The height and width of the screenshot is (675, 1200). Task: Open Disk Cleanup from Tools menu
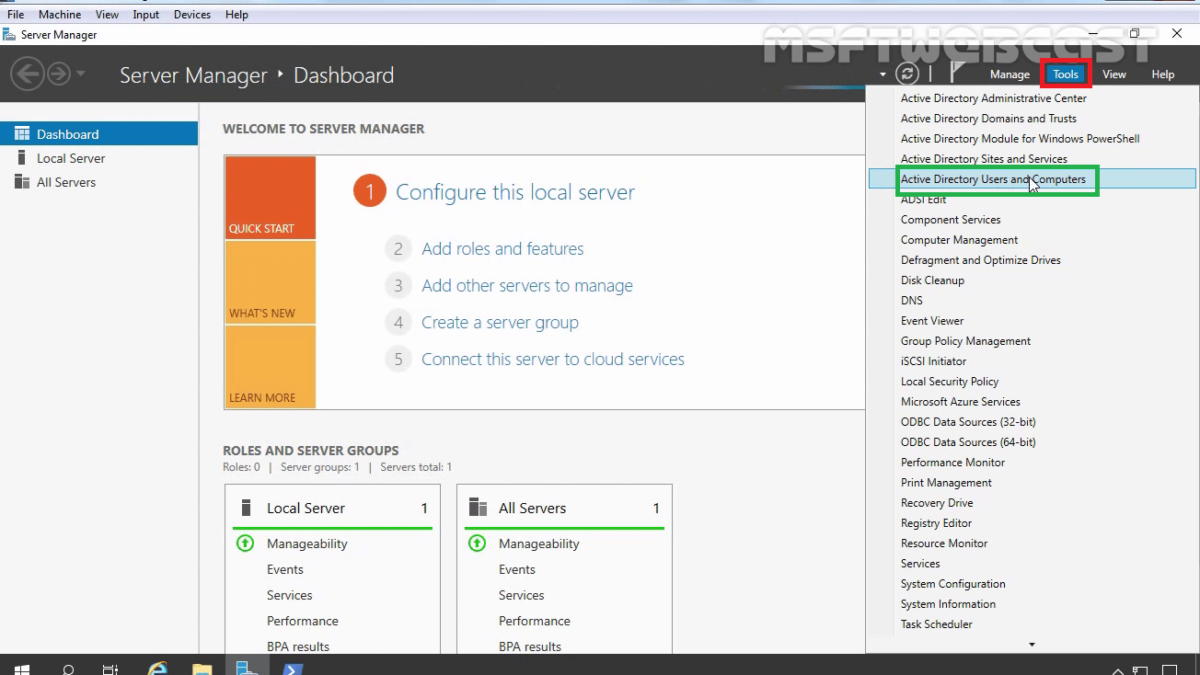(1031, 280)
